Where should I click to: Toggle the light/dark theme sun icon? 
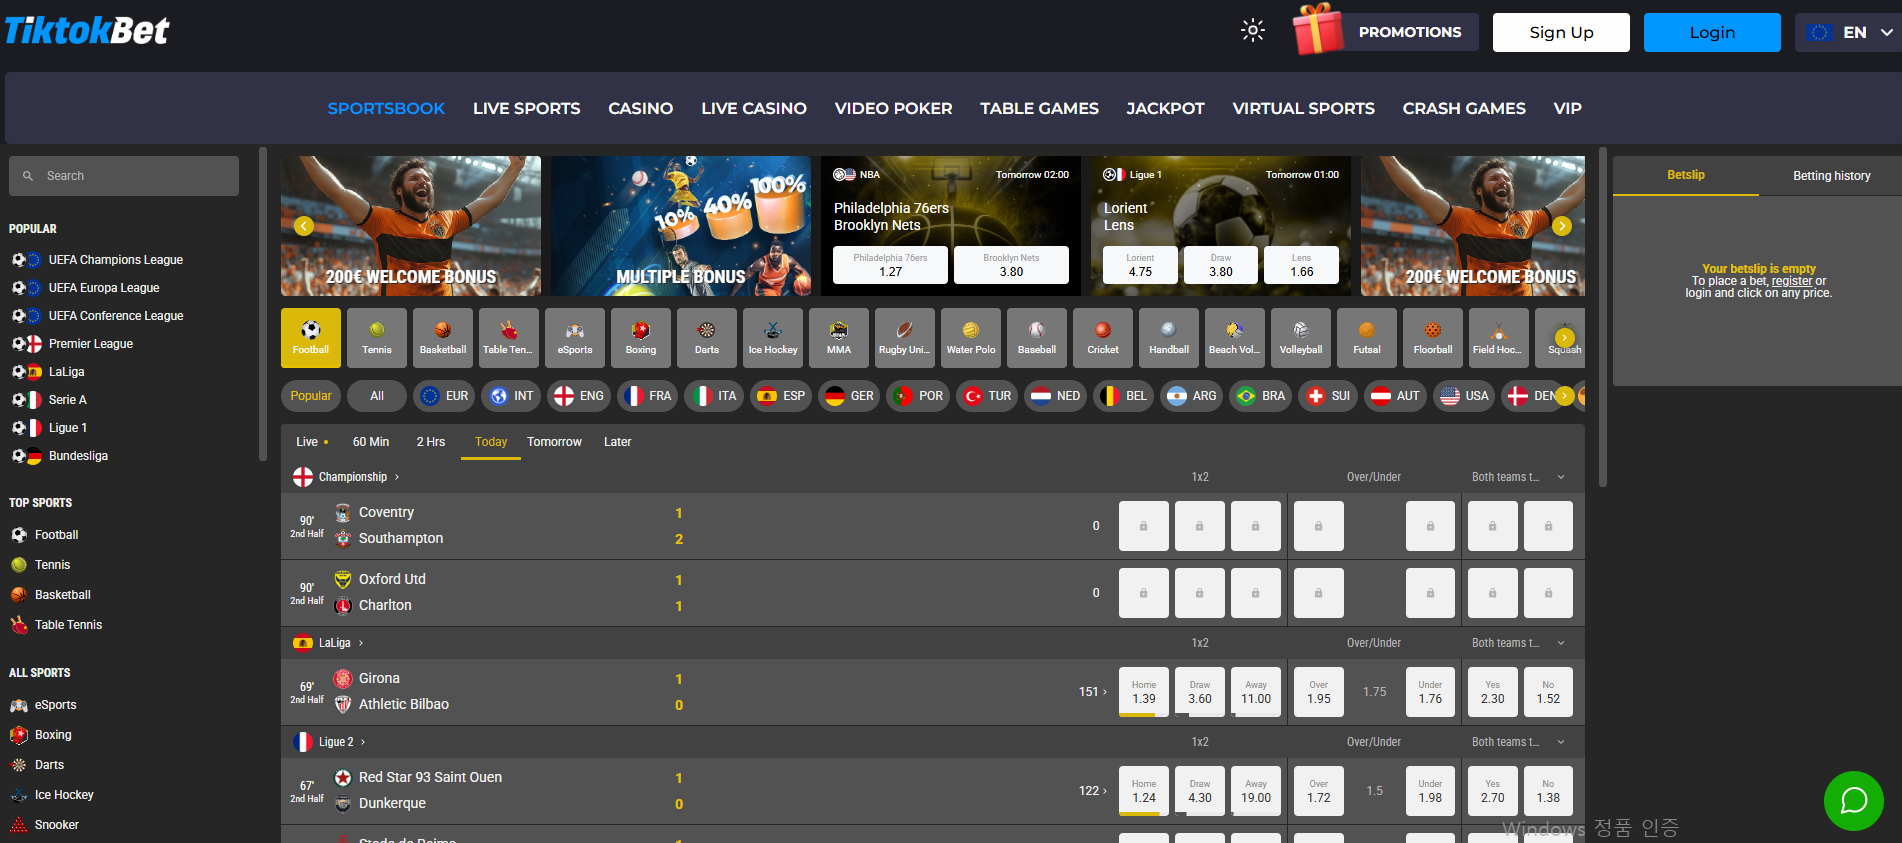click(1253, 31)
